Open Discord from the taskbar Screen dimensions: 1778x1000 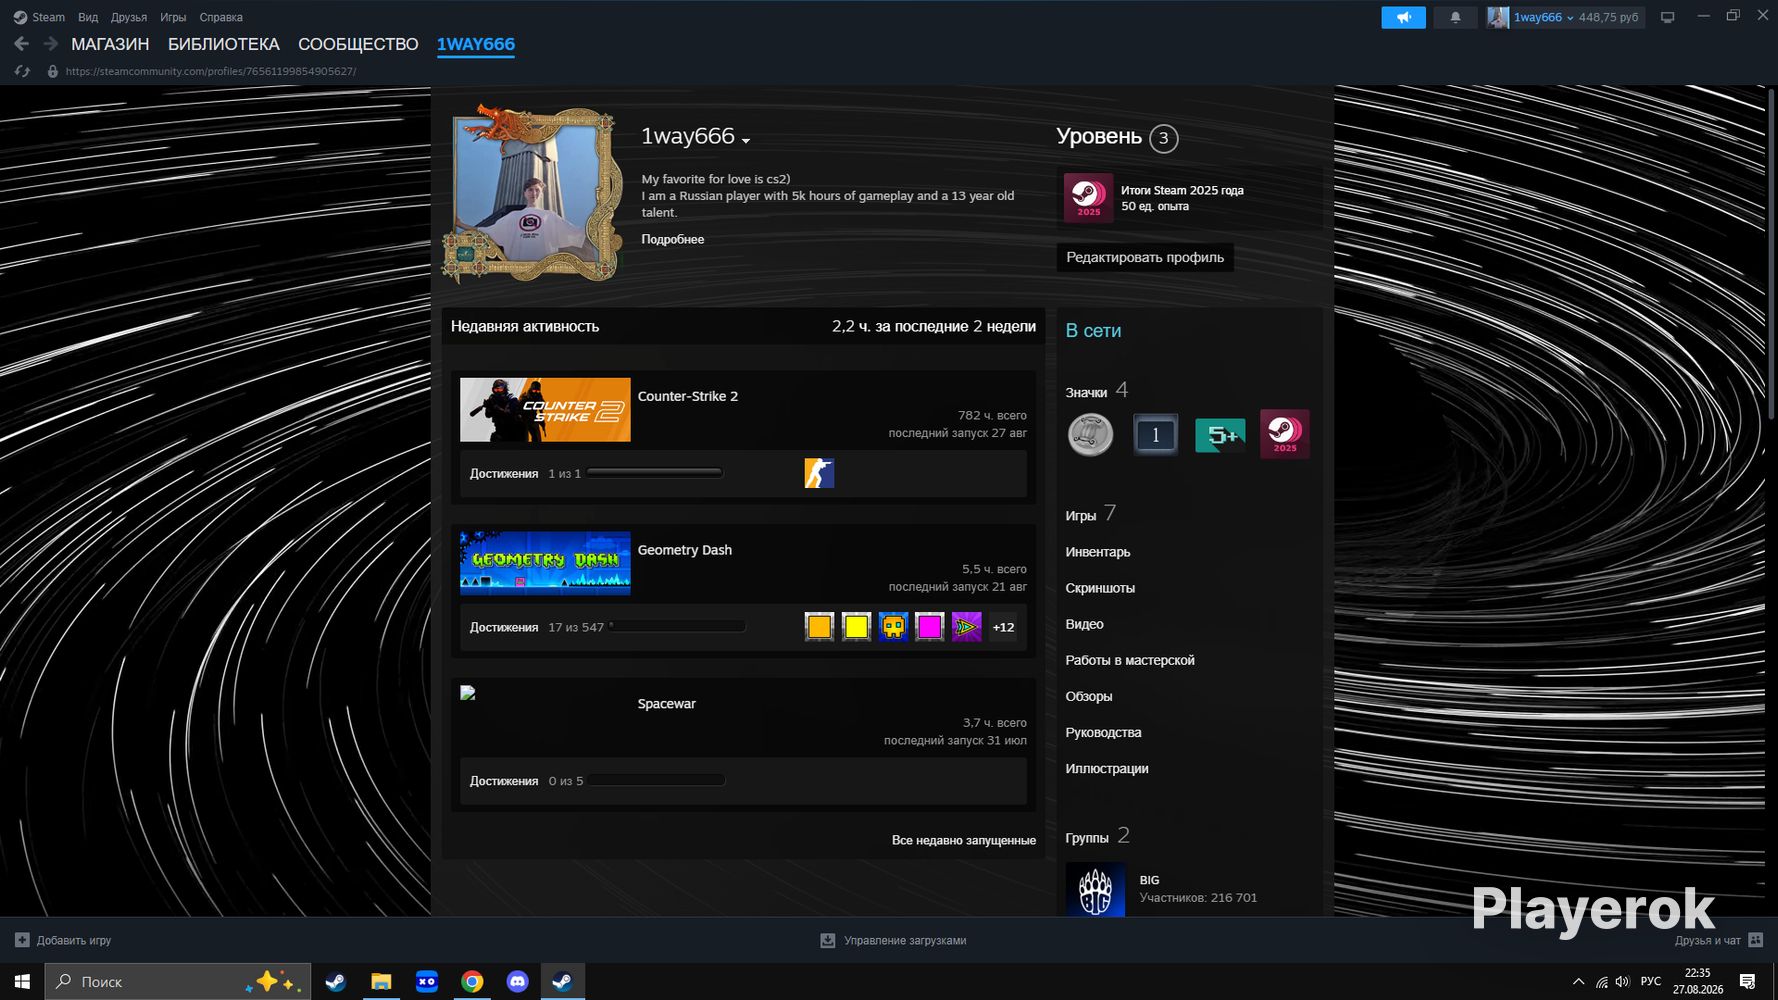(517, 981)
